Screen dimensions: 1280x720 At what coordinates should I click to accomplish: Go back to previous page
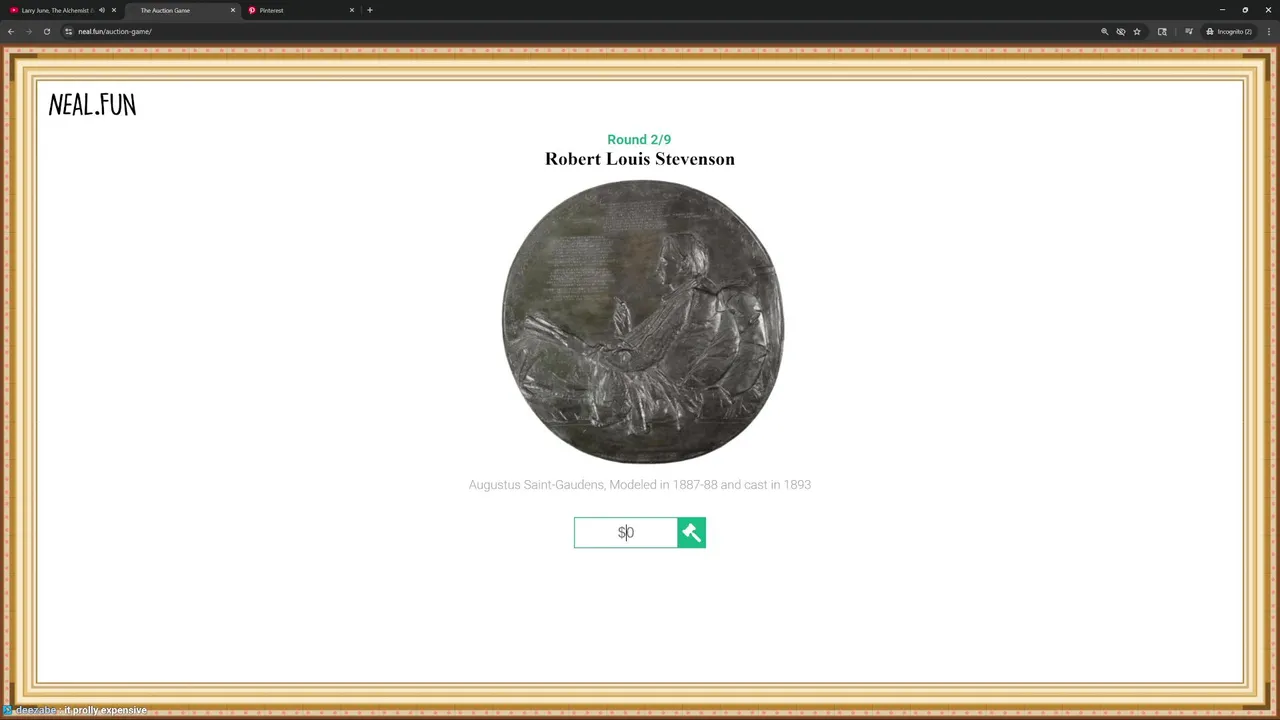pyautogui.click(x=11, y=31)
